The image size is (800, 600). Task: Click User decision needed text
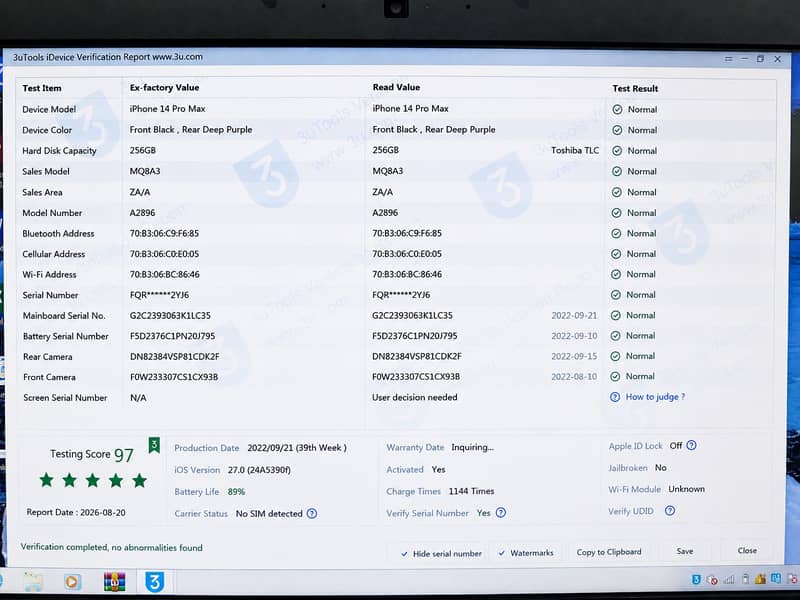[x=415, y=397]
